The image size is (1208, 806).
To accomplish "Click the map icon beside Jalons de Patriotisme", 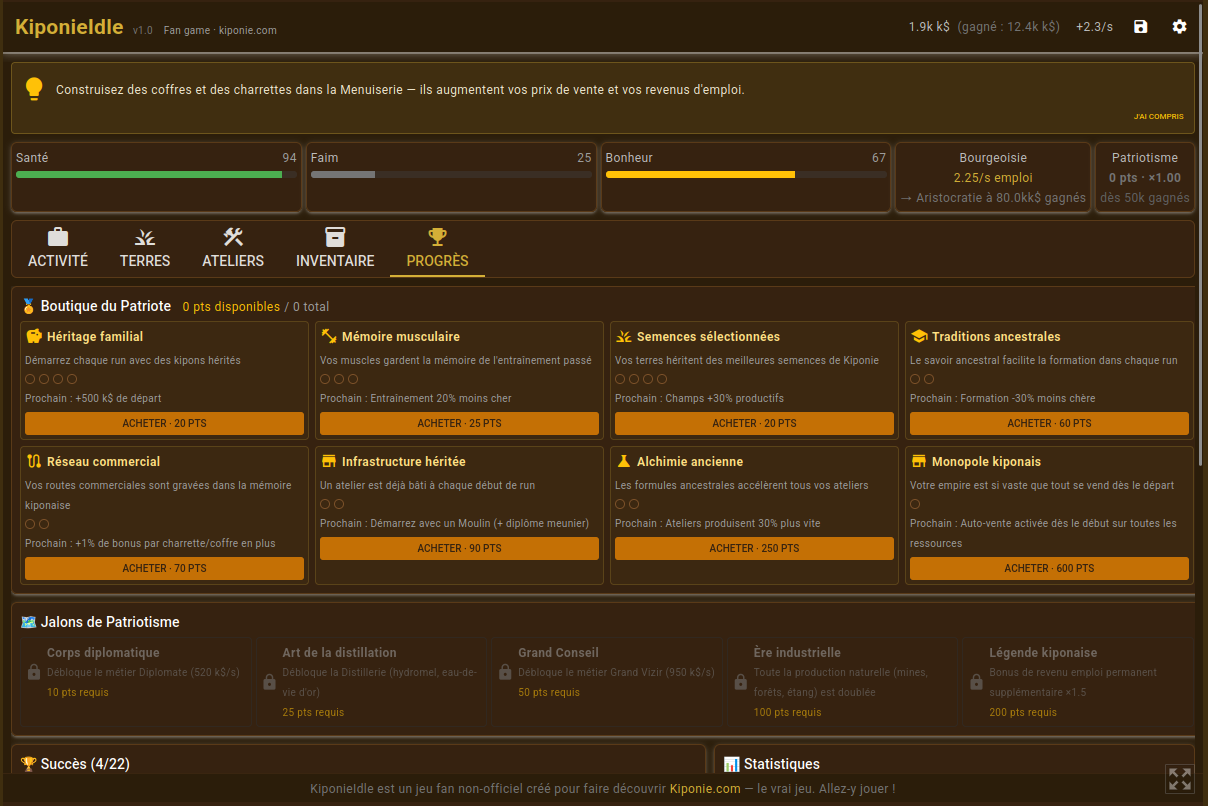I will 29,622.
